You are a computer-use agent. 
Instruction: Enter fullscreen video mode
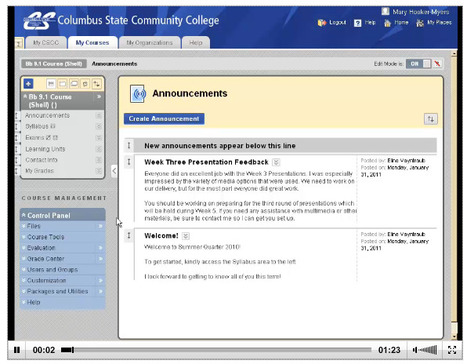452,350
